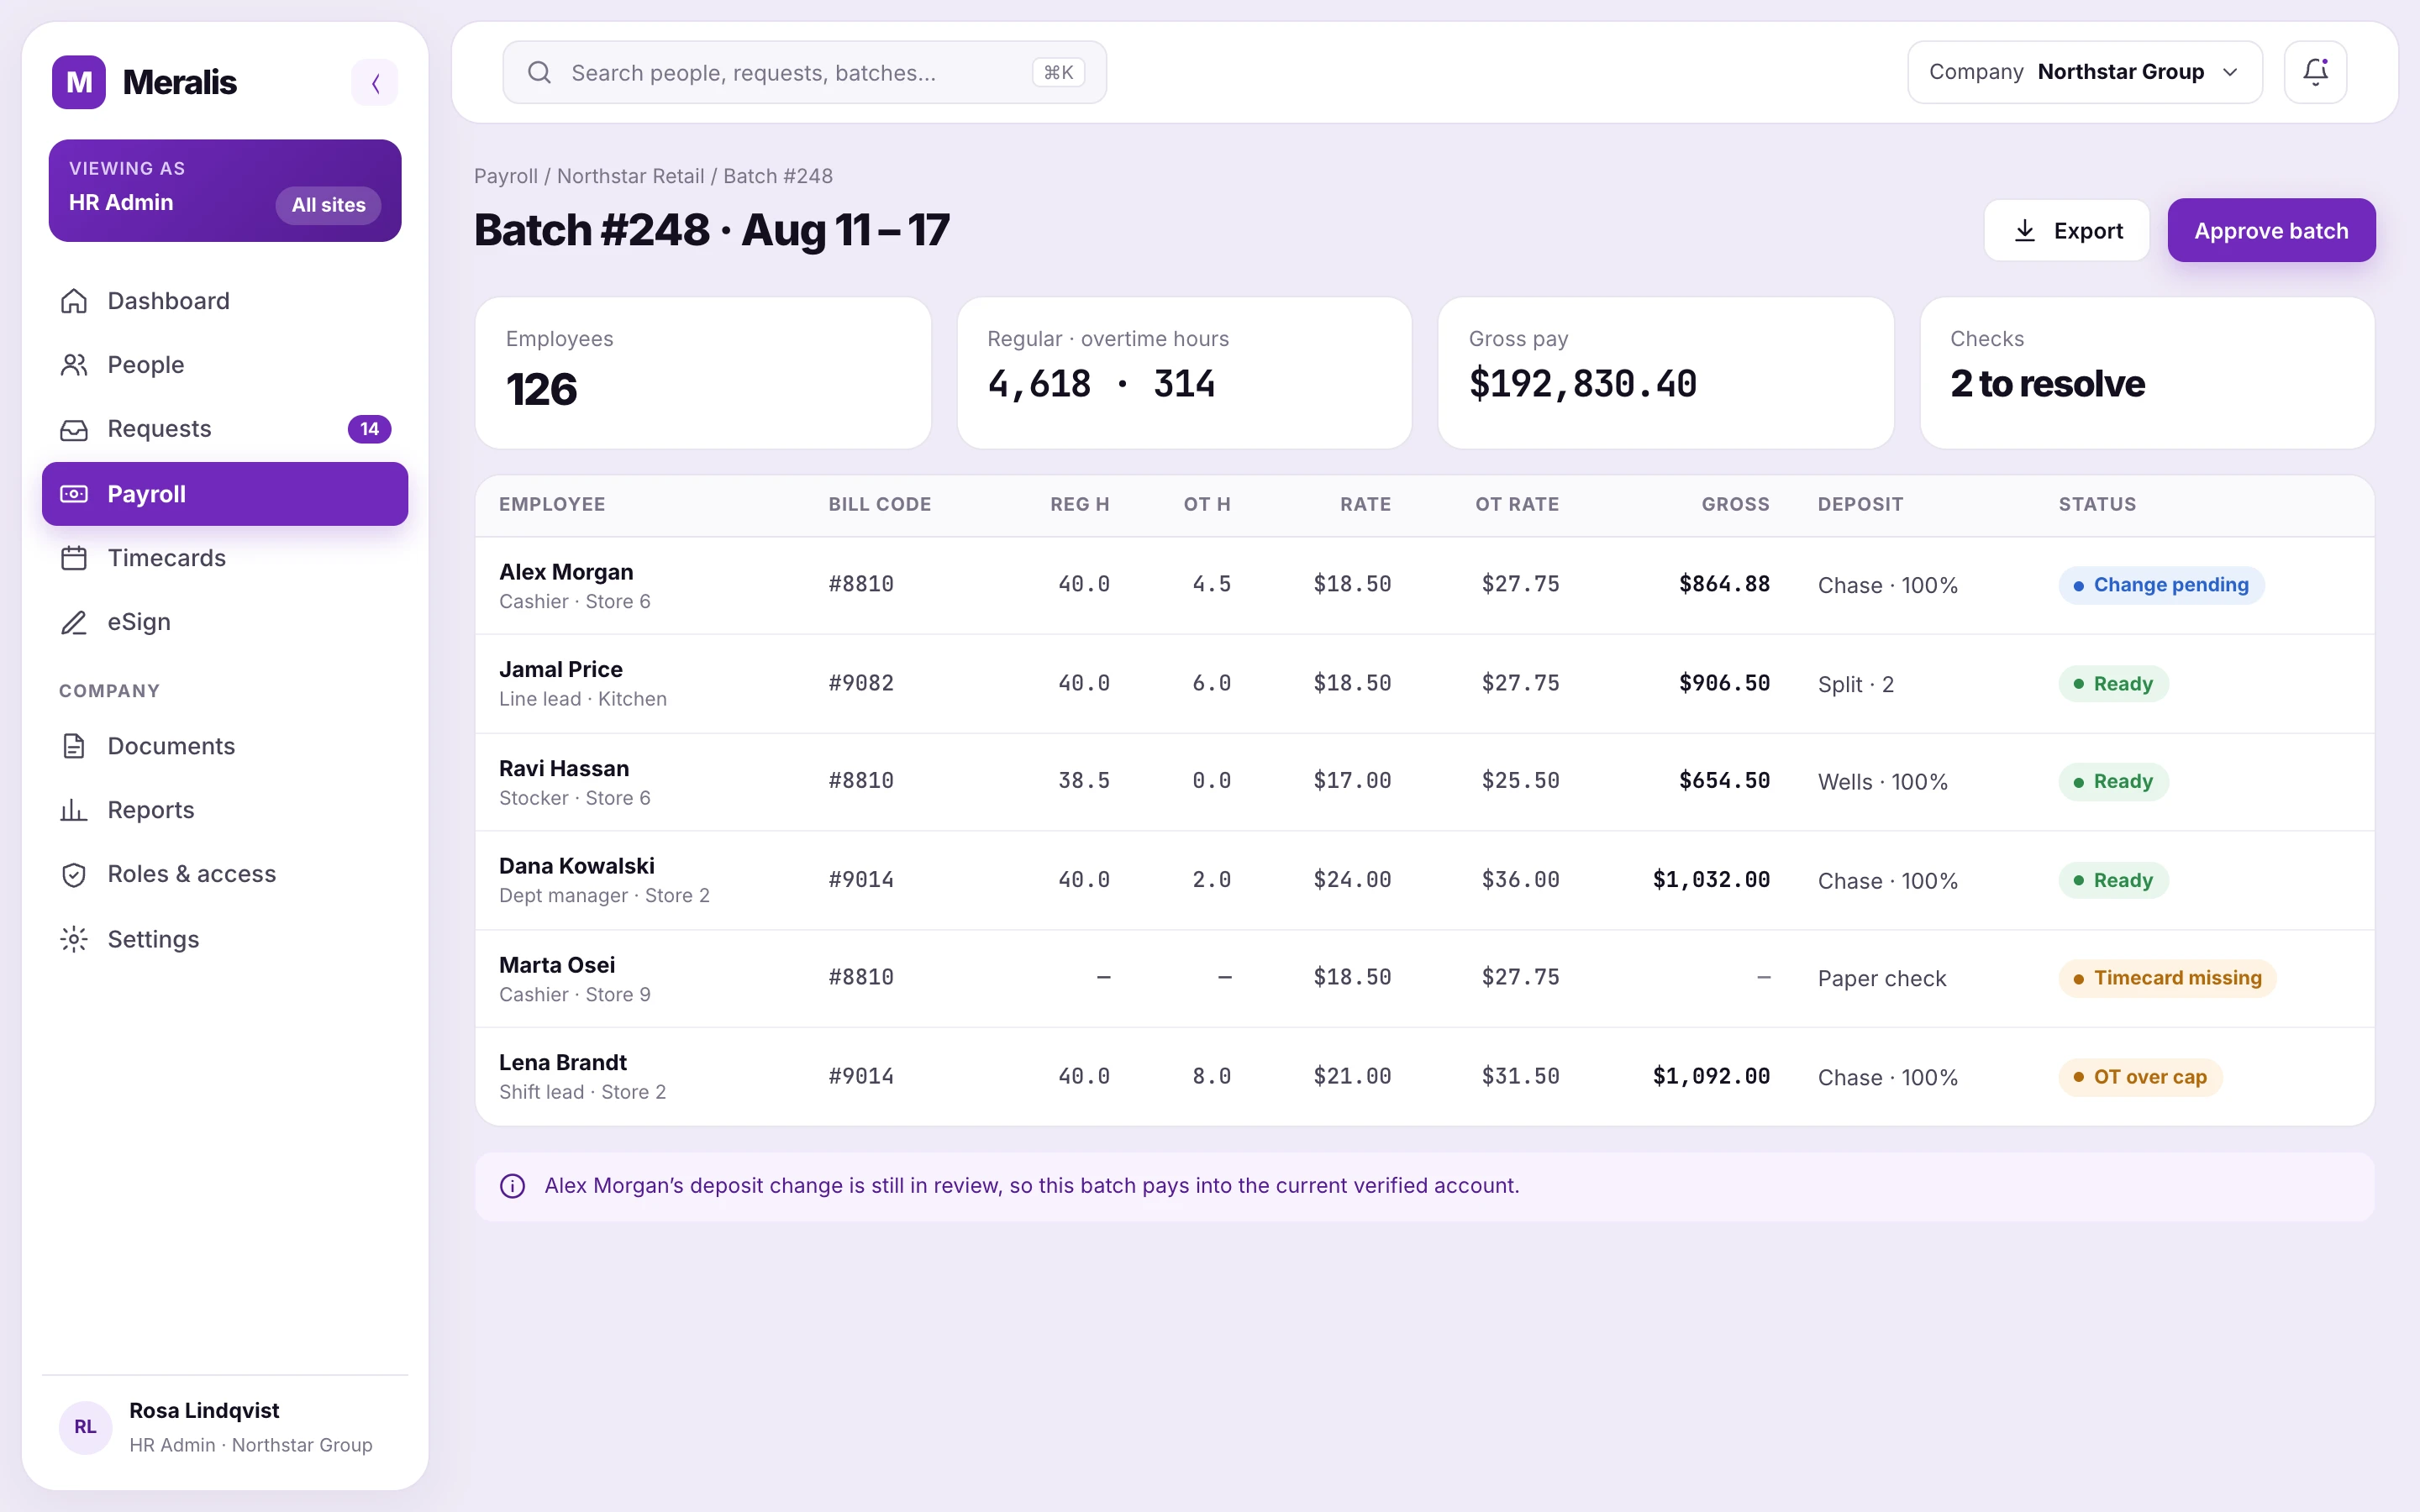Click the Settings gear icon
This screenshot has height=1512, width=2420.
click(74, 939)
